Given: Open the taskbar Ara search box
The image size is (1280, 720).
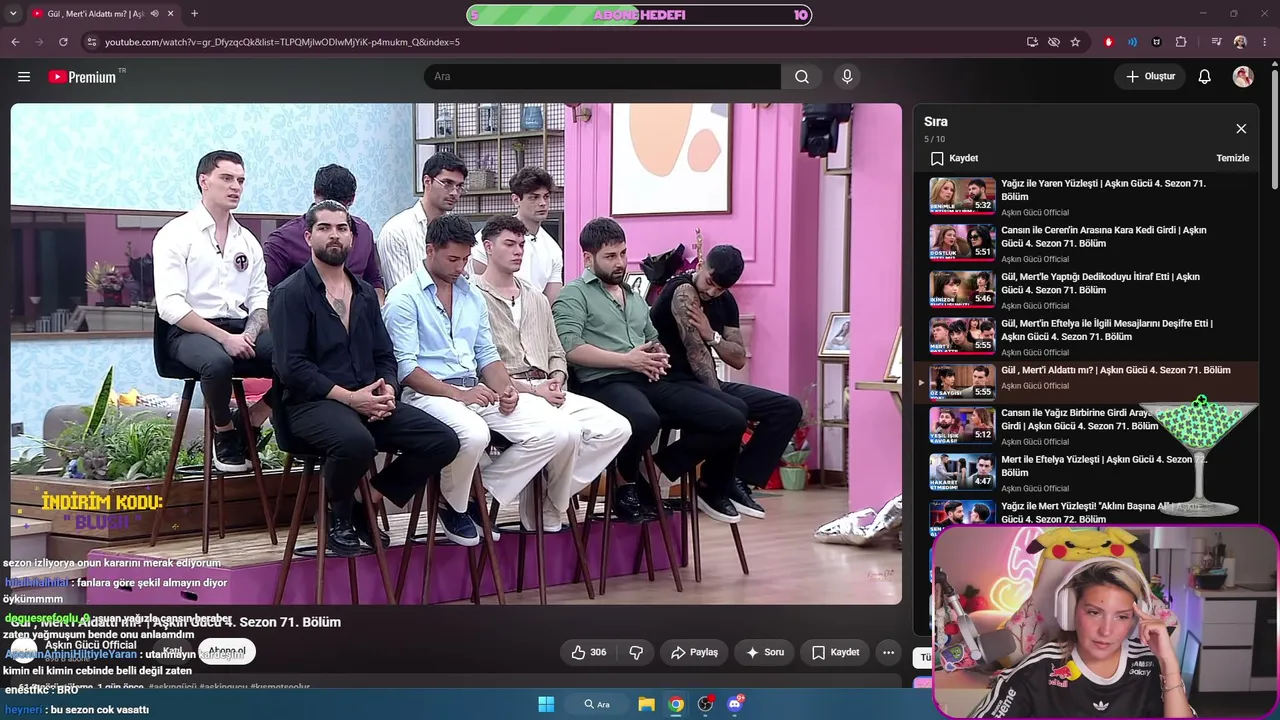Looking at the screenshot, I should (x=597, y=704).
